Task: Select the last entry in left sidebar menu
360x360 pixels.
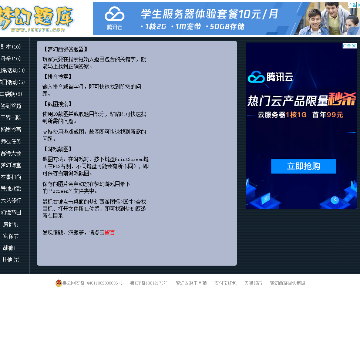Action: pyautogui.click(x=11, y=259)
